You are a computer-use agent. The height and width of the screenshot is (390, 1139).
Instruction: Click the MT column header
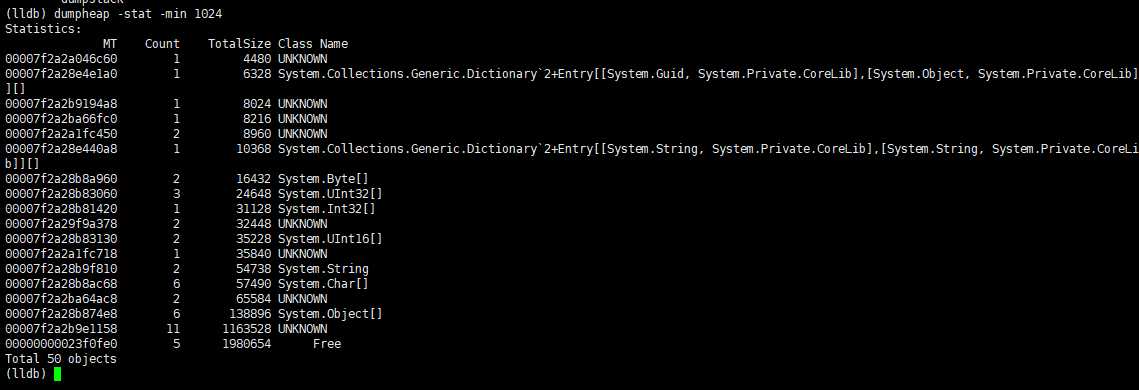point(110,44)
